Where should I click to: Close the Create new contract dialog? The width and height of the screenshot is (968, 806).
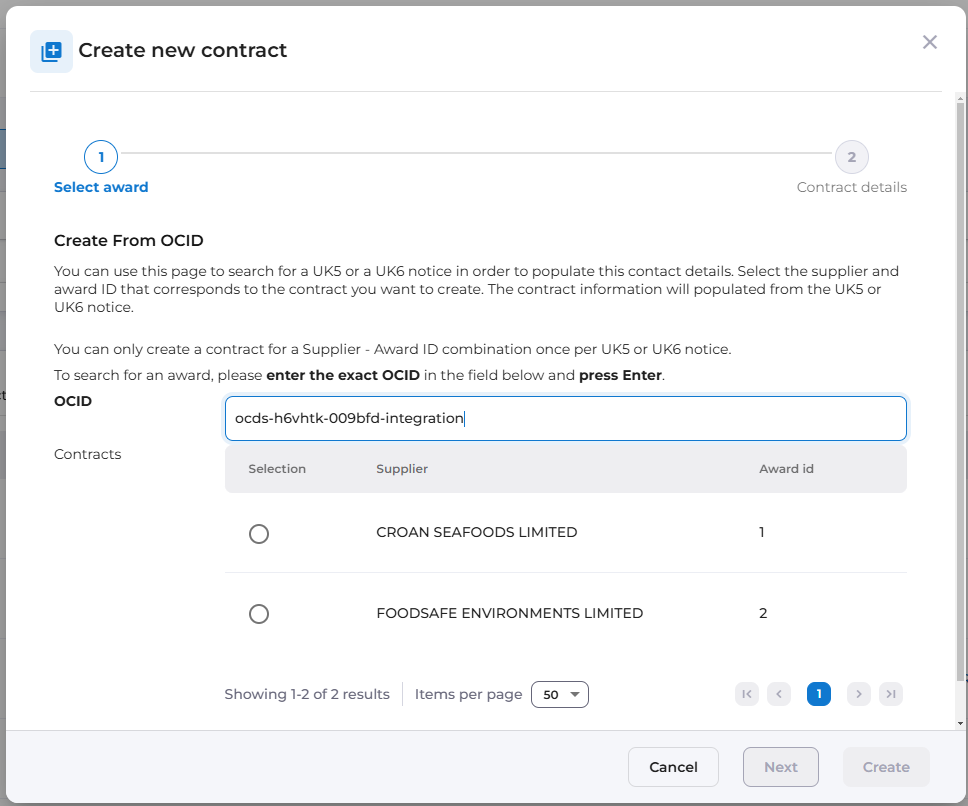point(930,42)
